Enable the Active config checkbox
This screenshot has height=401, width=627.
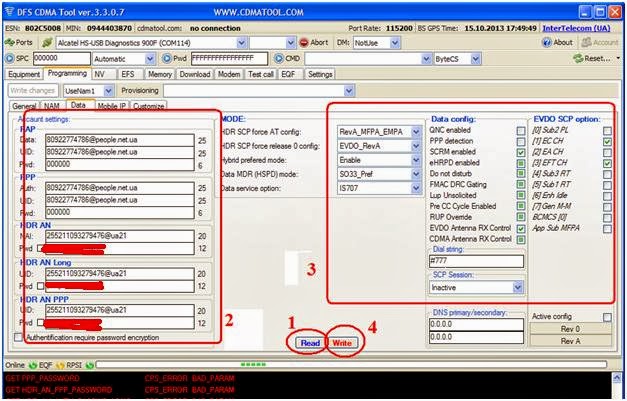tap(607, 317)
